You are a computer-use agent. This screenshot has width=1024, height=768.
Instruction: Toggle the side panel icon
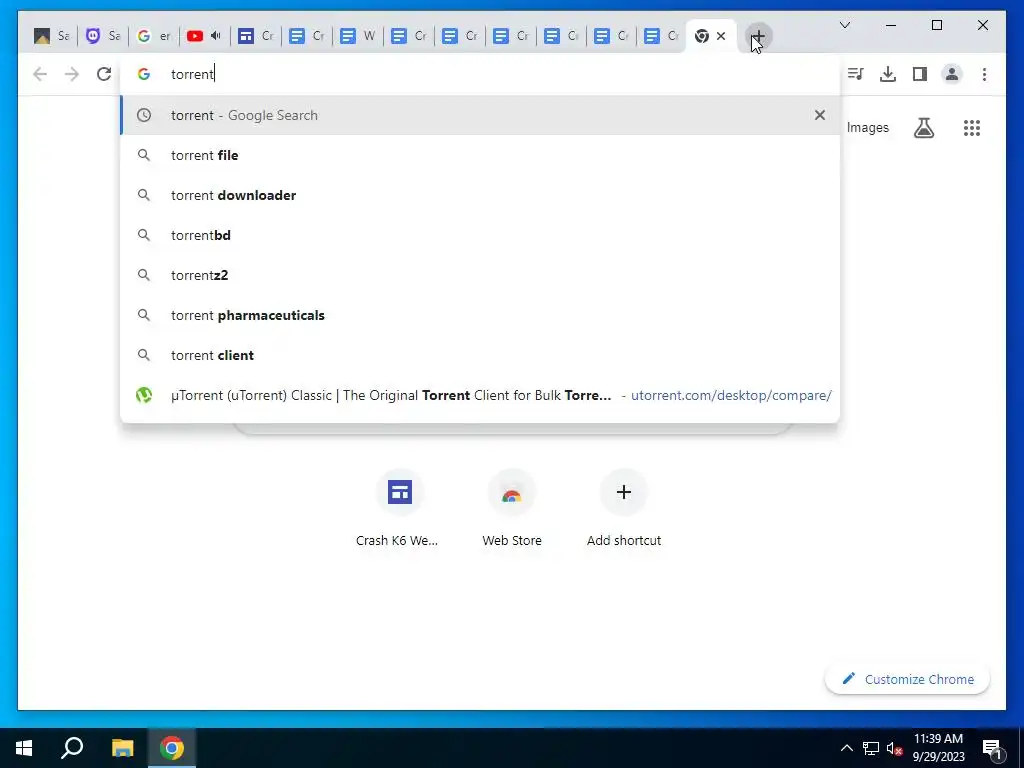coord(920,74)
